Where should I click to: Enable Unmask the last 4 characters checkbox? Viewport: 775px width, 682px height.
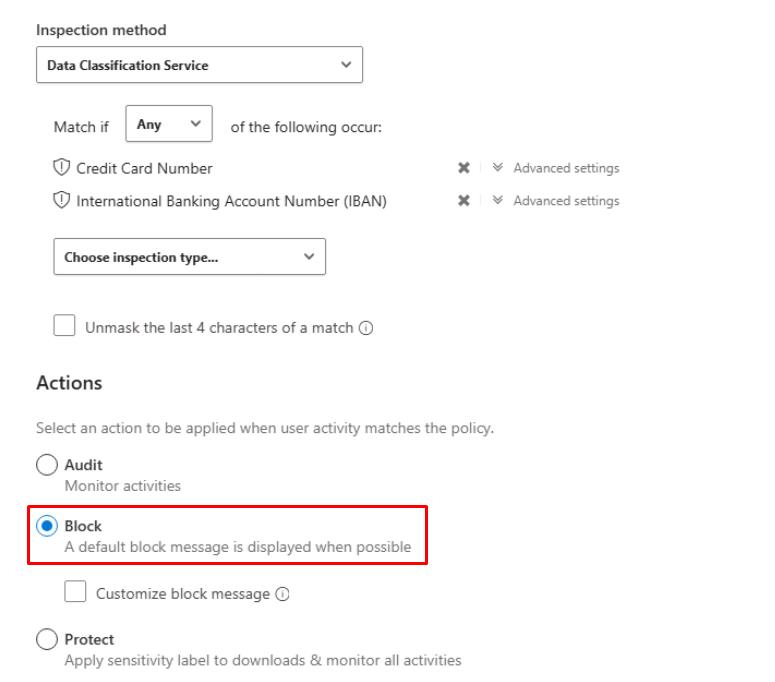tap(65, 326)
